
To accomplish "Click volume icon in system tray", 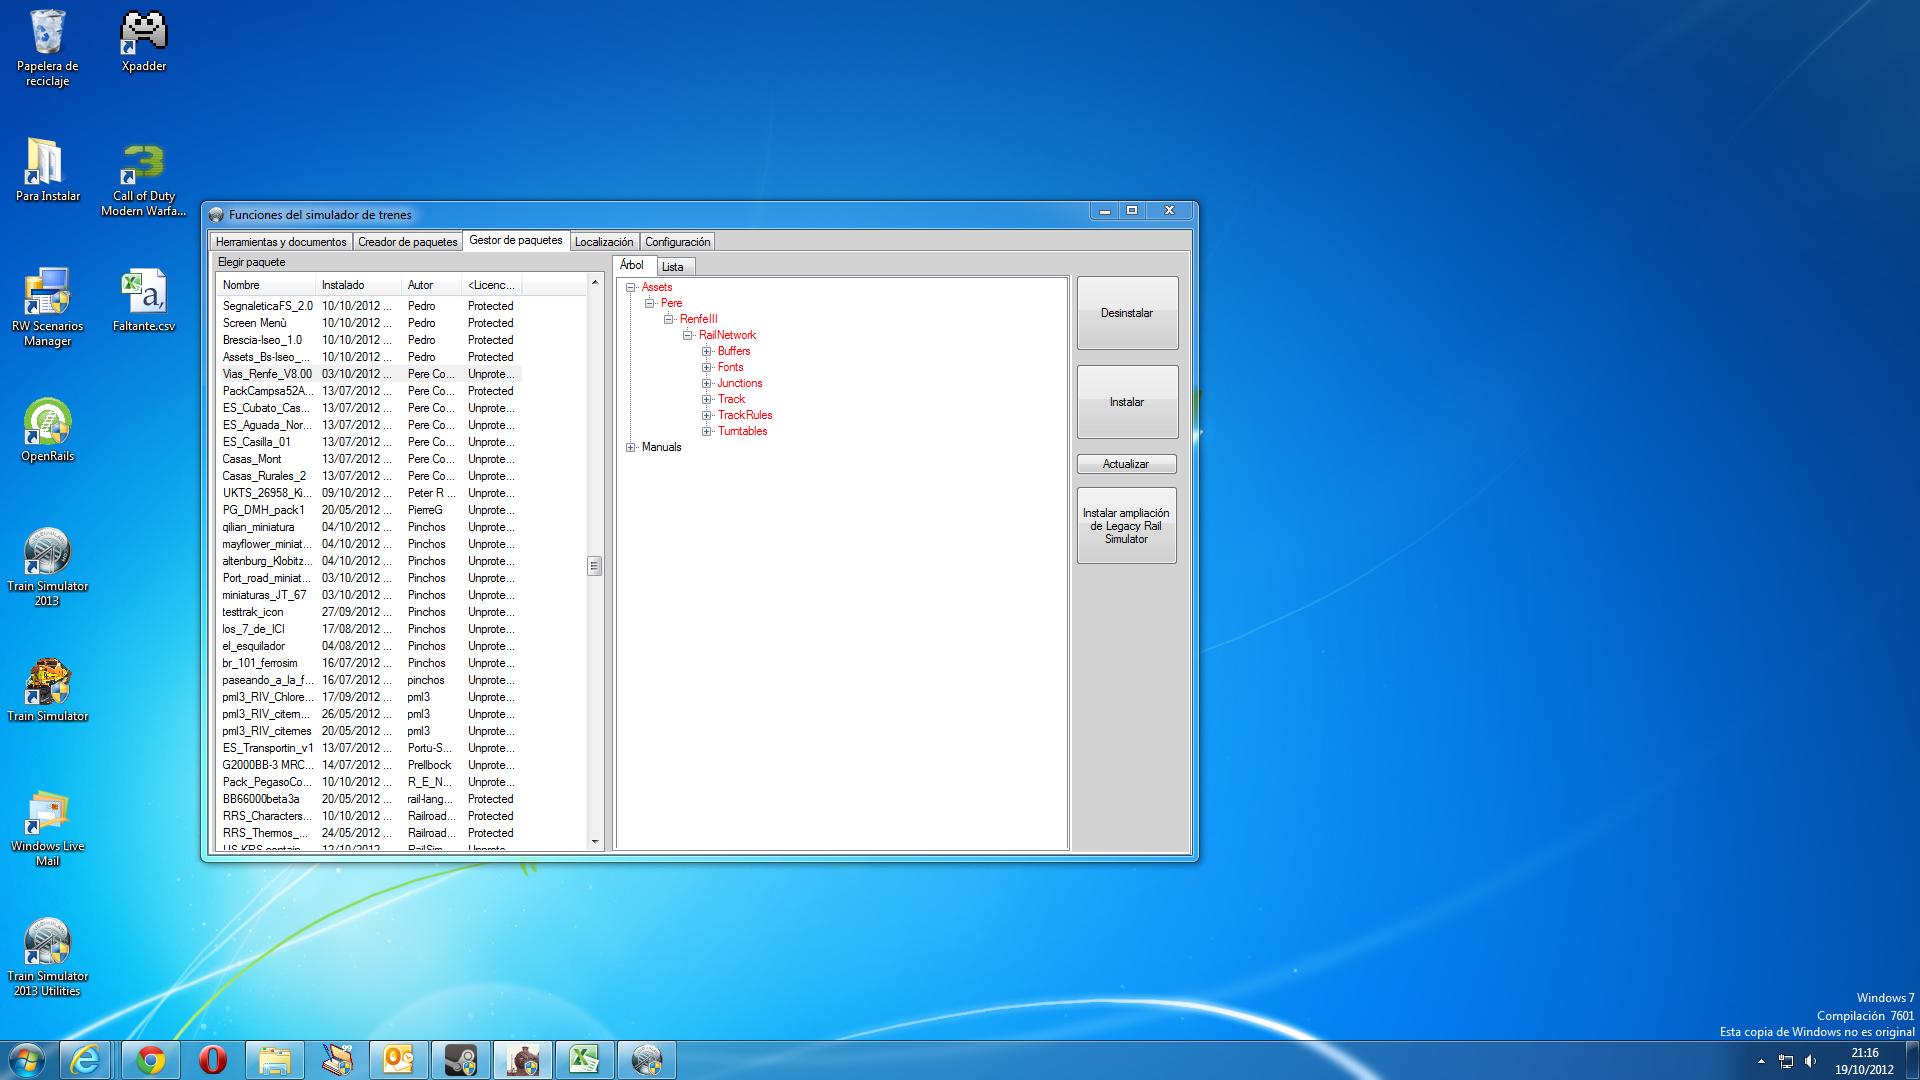I will [x=1810, y=1061].
